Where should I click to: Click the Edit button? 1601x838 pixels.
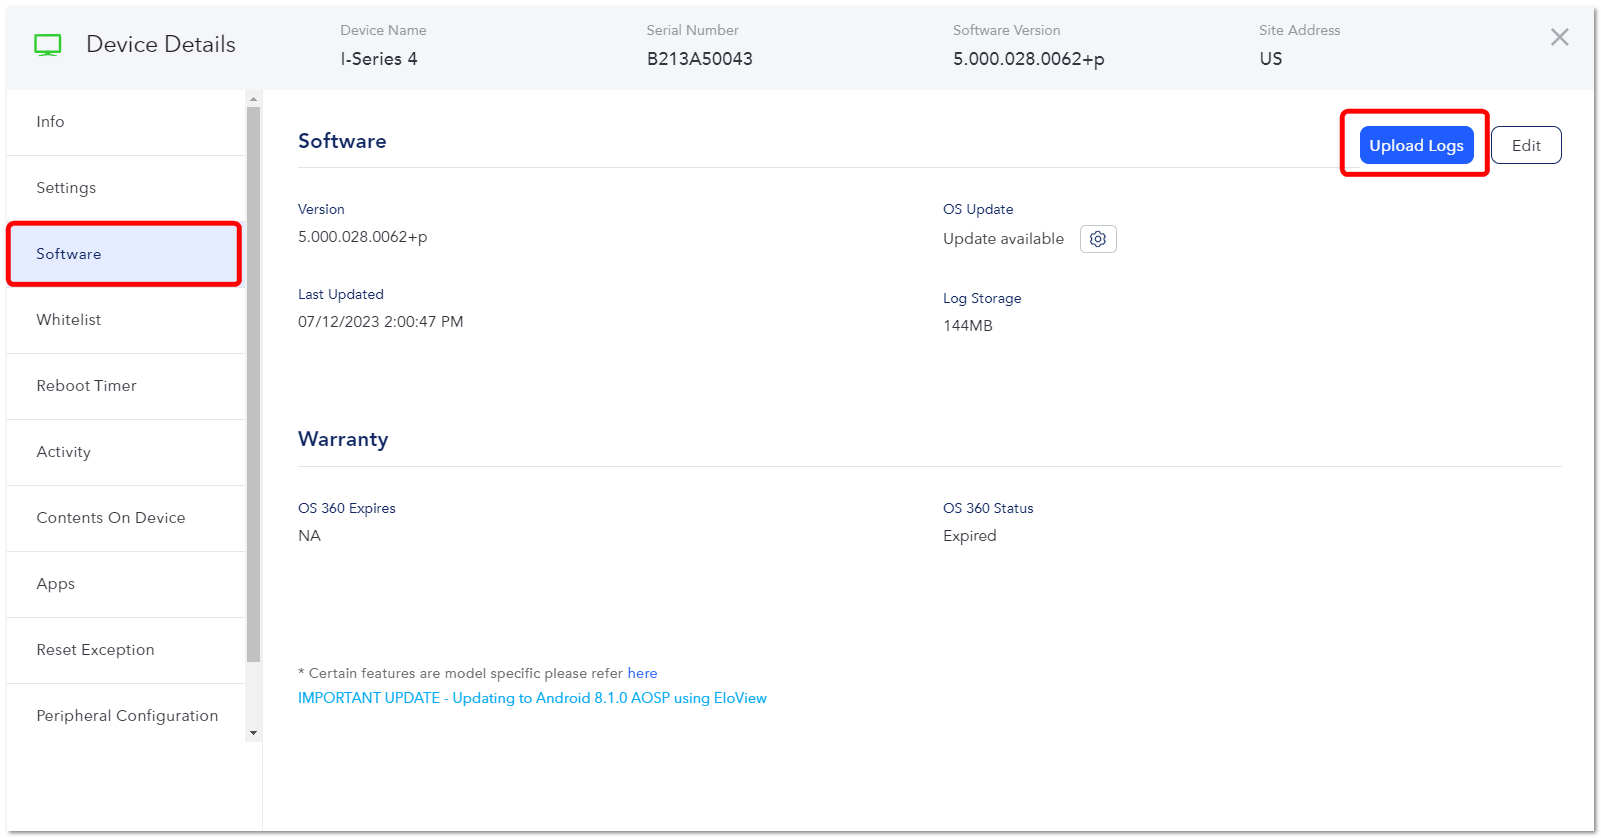(x=1526, y=145)
